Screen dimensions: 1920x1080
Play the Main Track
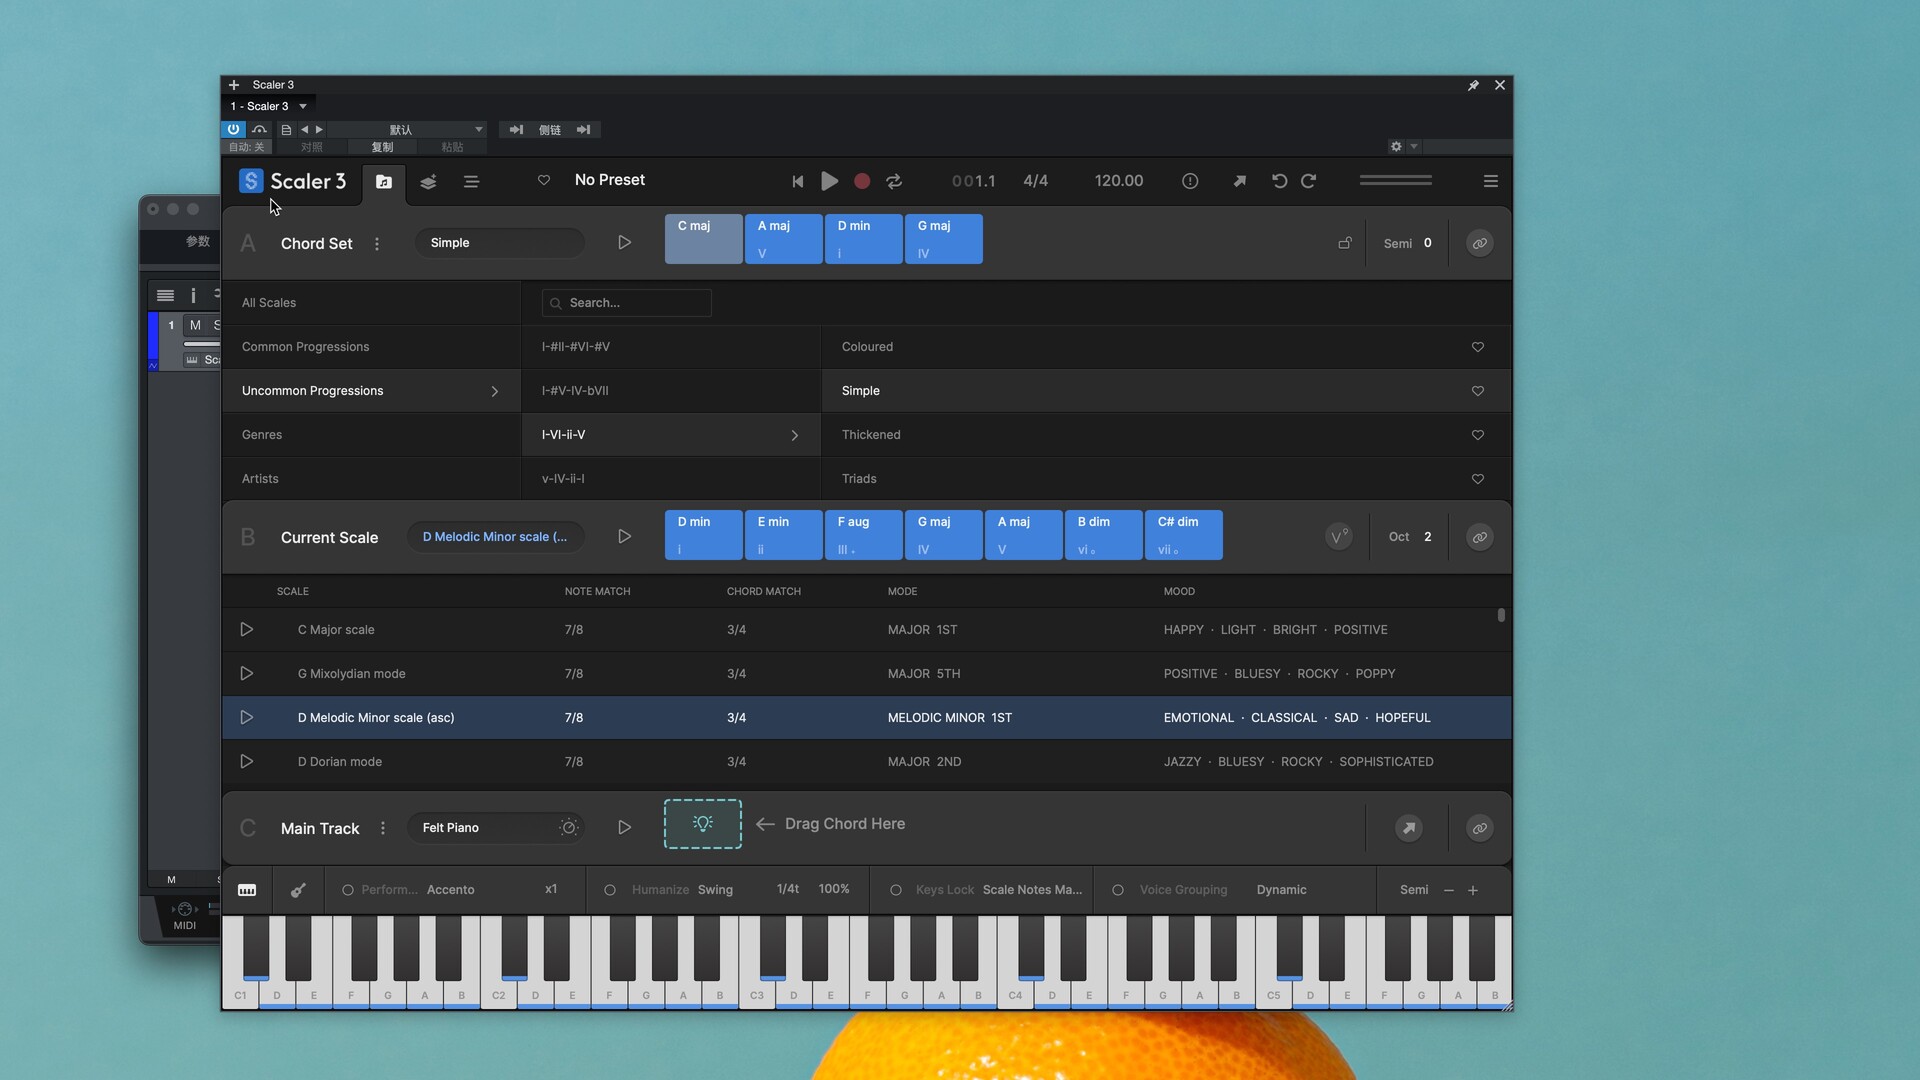pyautogui.click(x=624, y=828)
